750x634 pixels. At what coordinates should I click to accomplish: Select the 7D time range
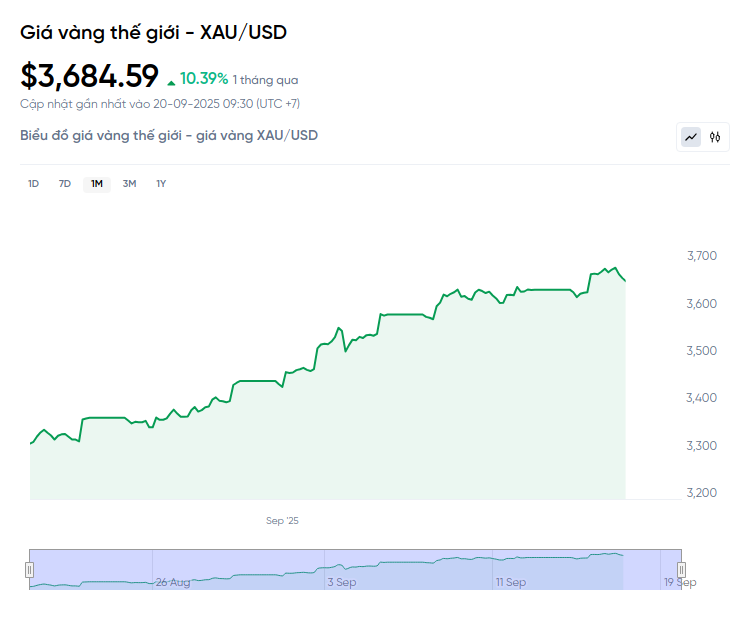(65, 183)
